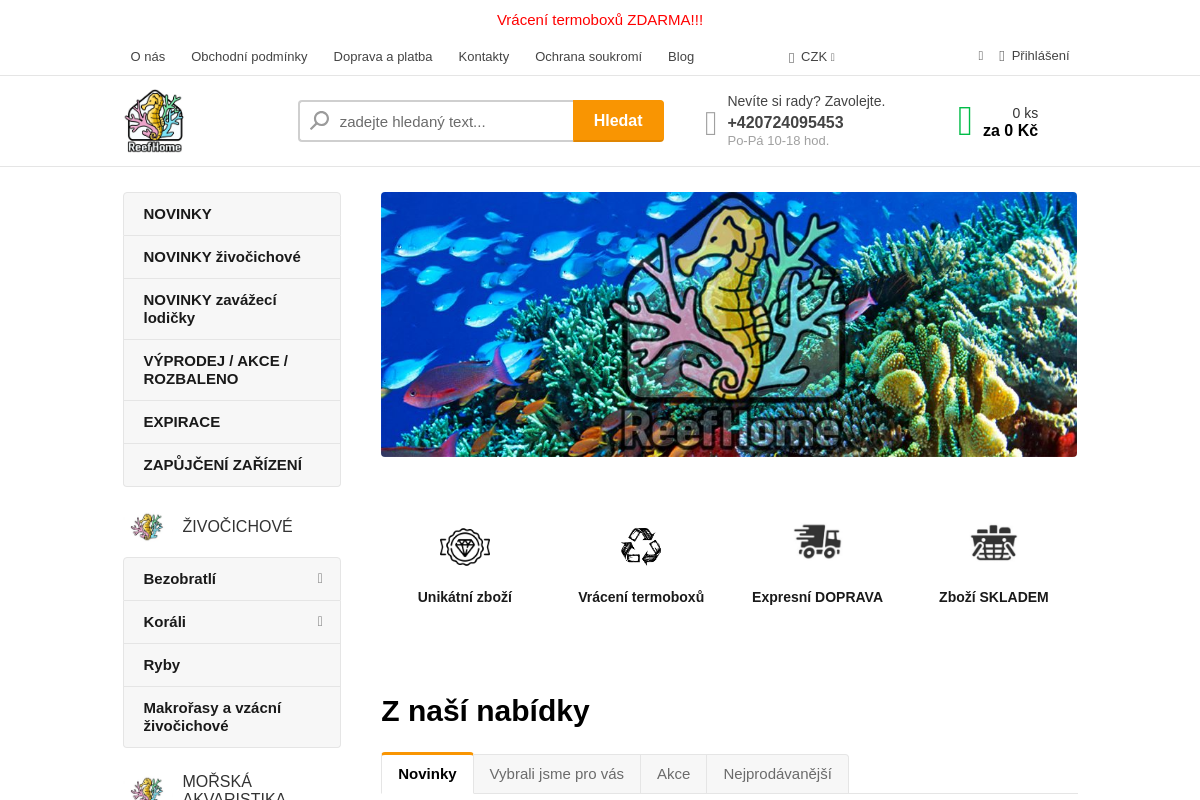Open the Vybrali jsme pro vás tab

pos(557,774)
